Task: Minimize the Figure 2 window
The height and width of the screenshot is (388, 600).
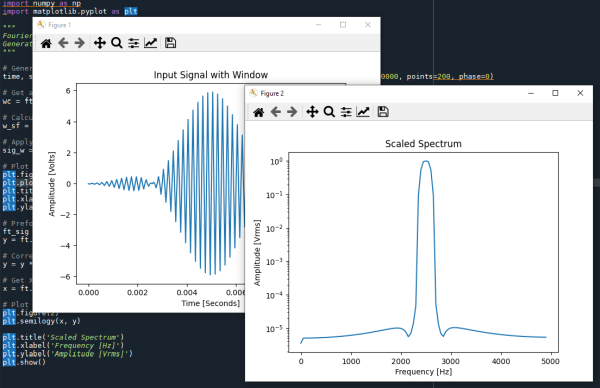Action: click(x=531, y=93)
